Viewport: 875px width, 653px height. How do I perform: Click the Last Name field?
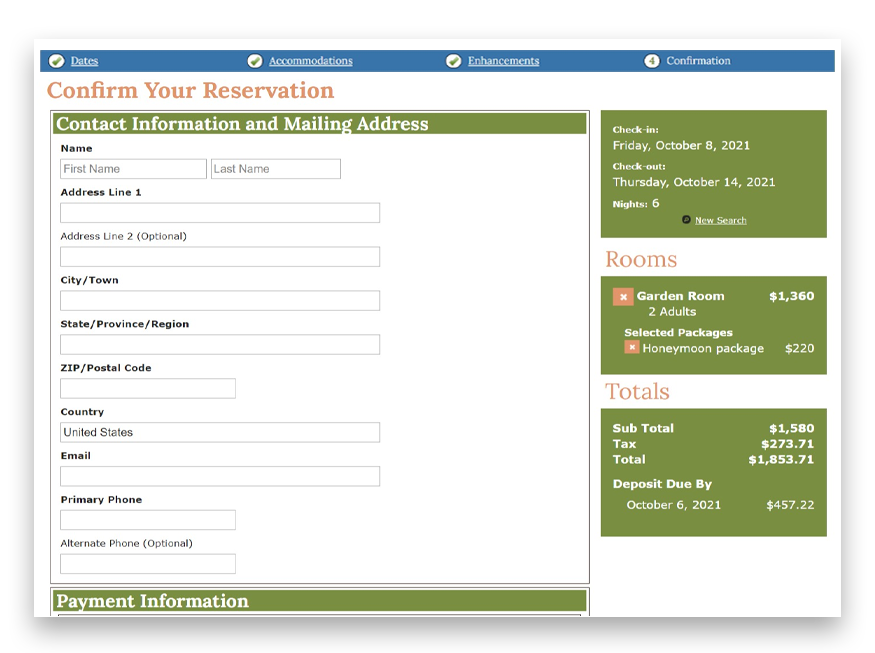[275, 168]
